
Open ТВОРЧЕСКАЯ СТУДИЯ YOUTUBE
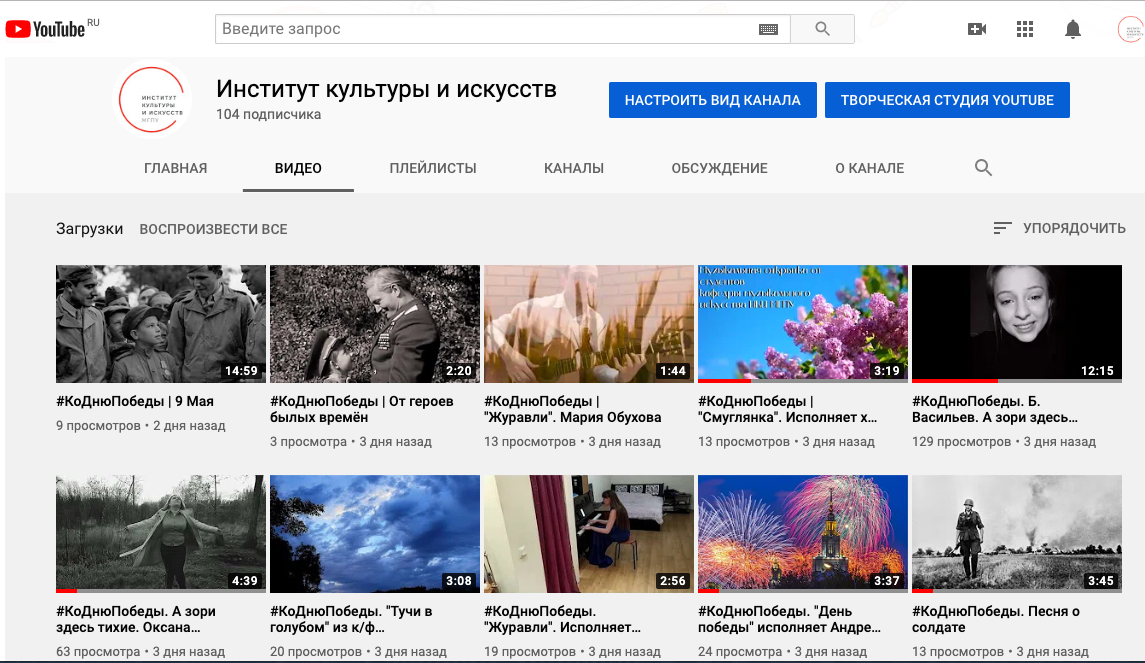(x=947, y=100)
